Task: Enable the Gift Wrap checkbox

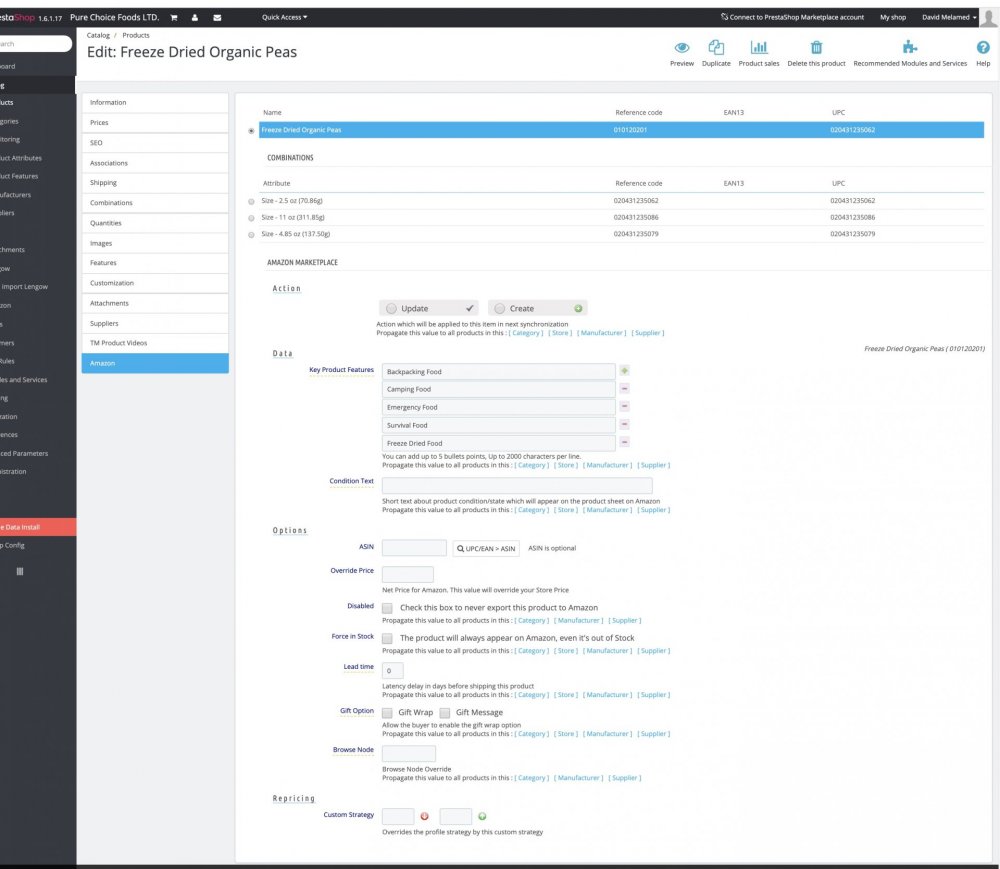Action: point(387,713)
